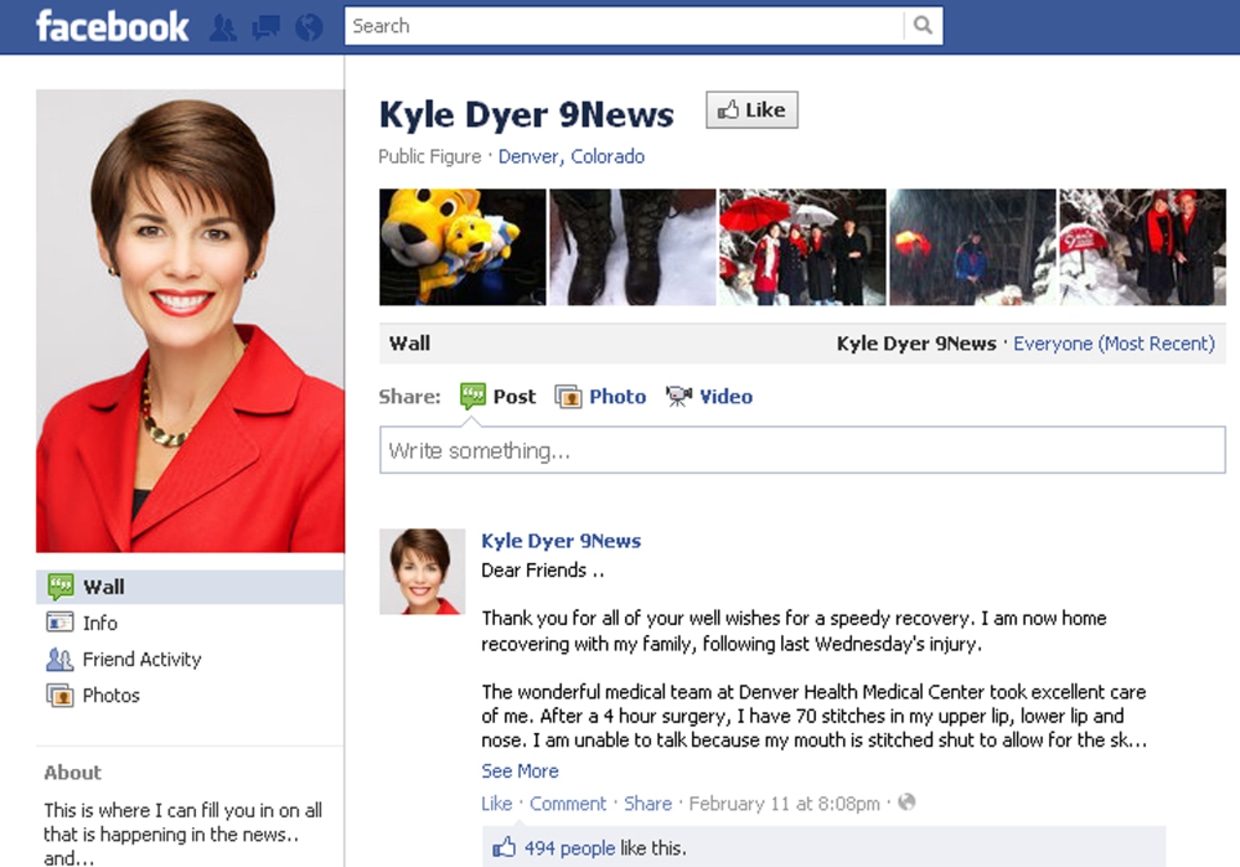Open the large profile picture
Viewport: 1240px width, 867px height.
(x=190, y=321)
